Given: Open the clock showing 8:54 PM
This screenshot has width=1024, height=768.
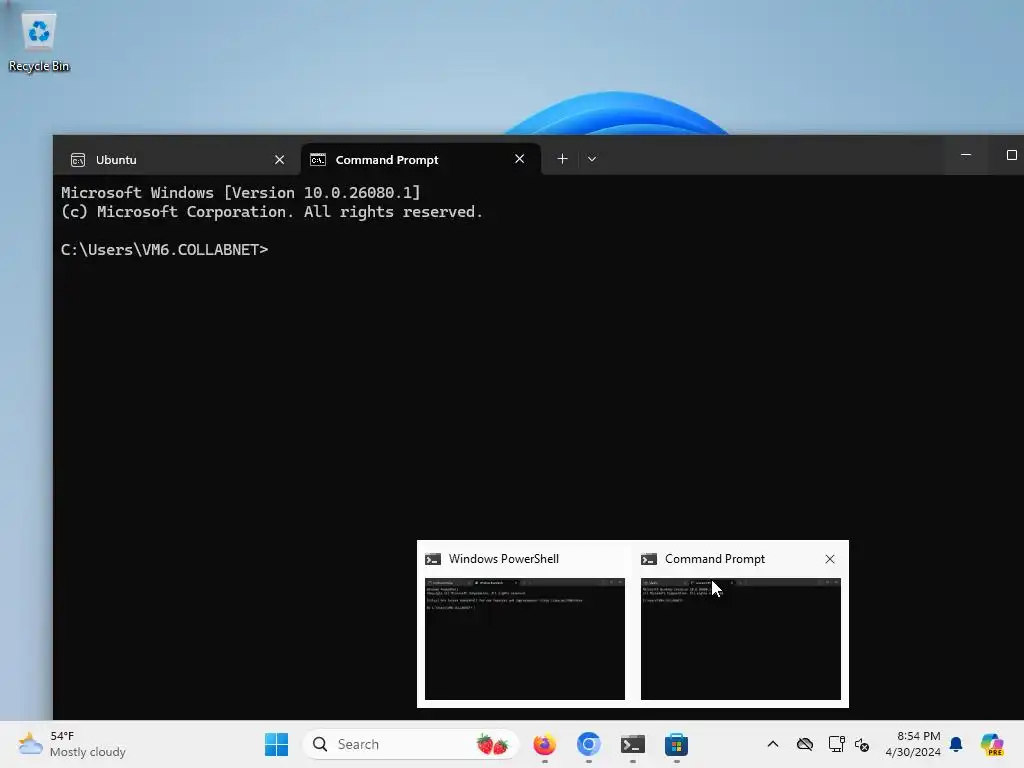Looking at the screenshot, I should 913,744.
